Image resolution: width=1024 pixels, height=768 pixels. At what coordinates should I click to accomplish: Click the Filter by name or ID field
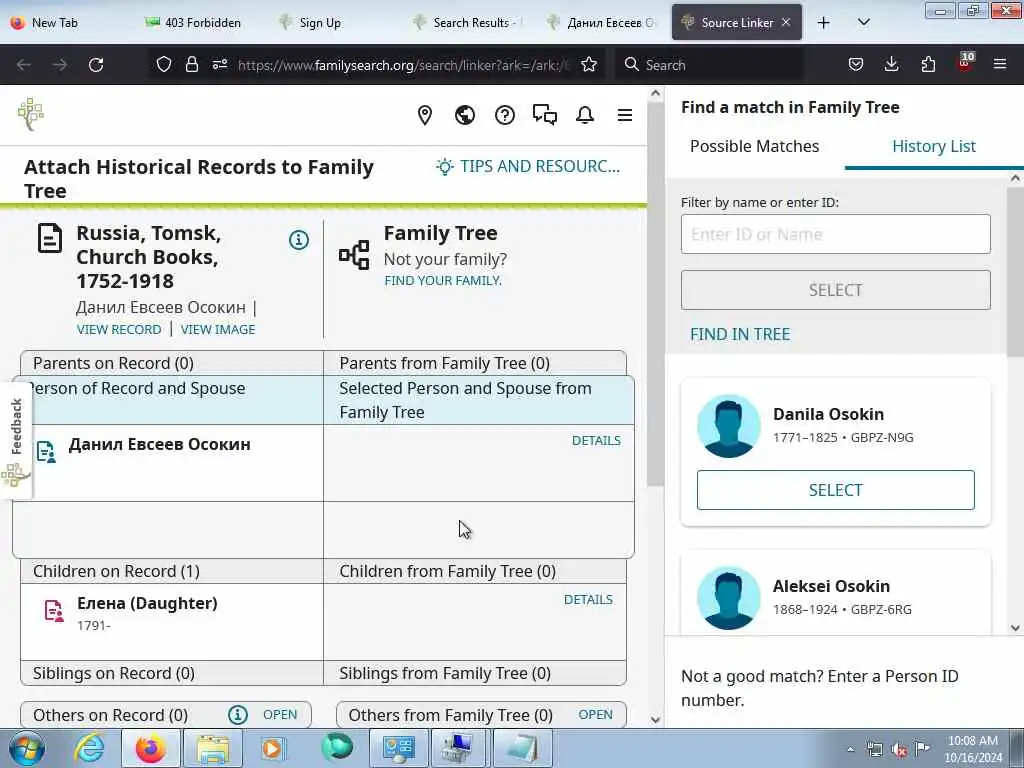tap(835, 234)
